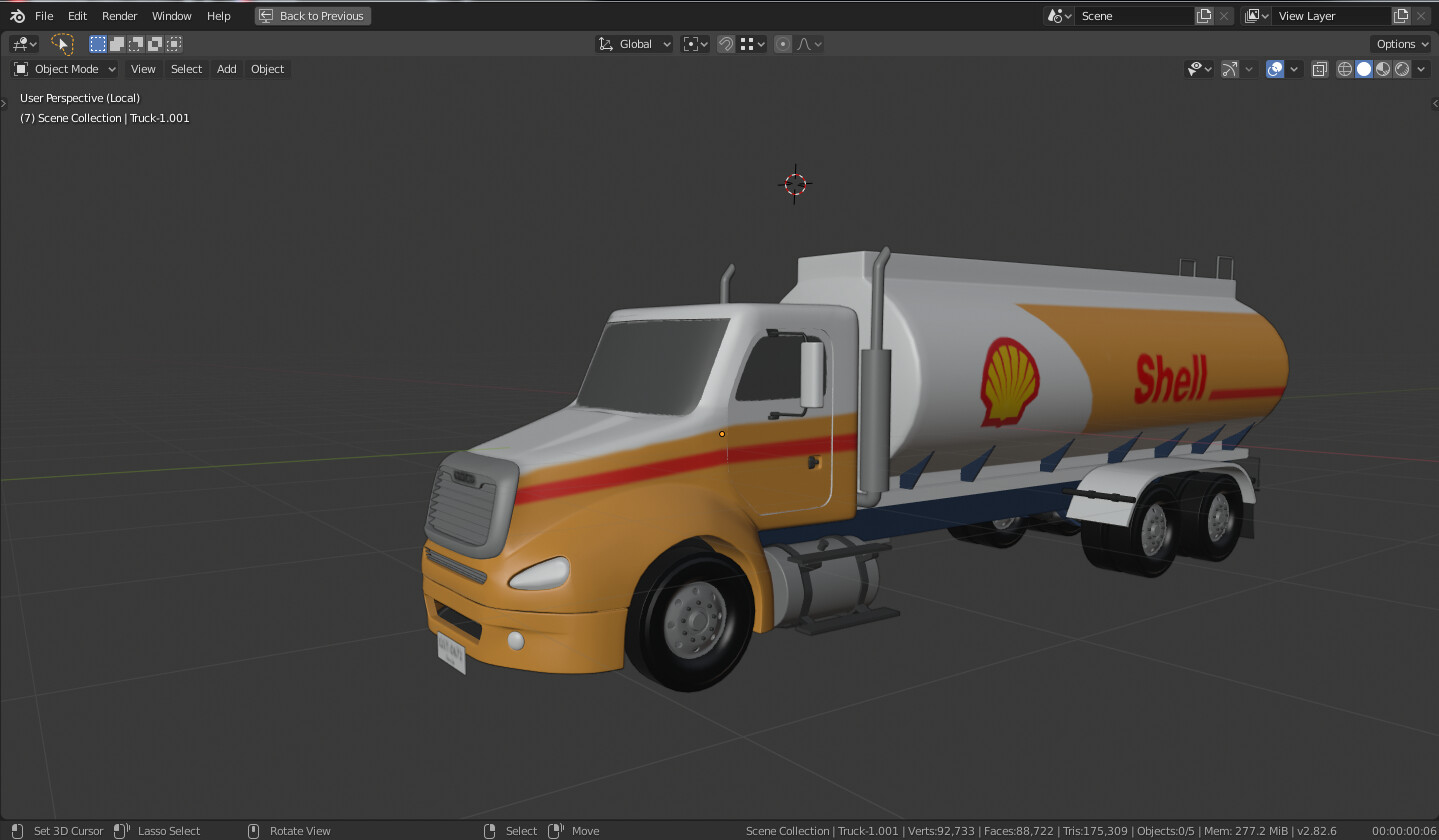Image resolution: width=1439 pixels, height=840 pixels.
Task: Open the Help menu
Action: pos(218,16)
